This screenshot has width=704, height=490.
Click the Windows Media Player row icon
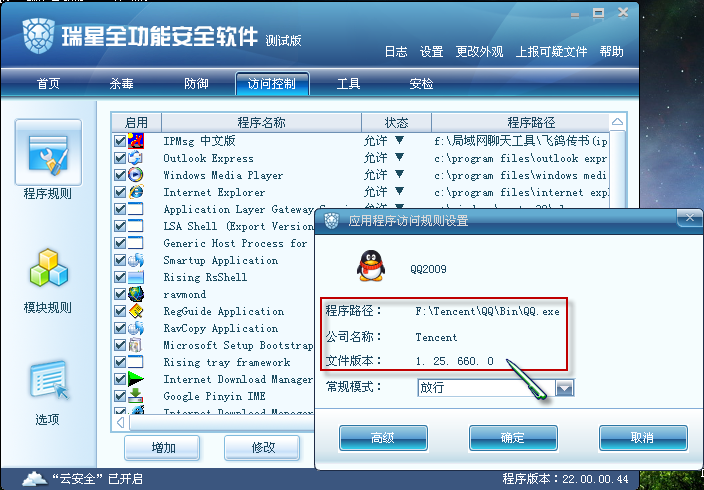click(x=136, y=175)
